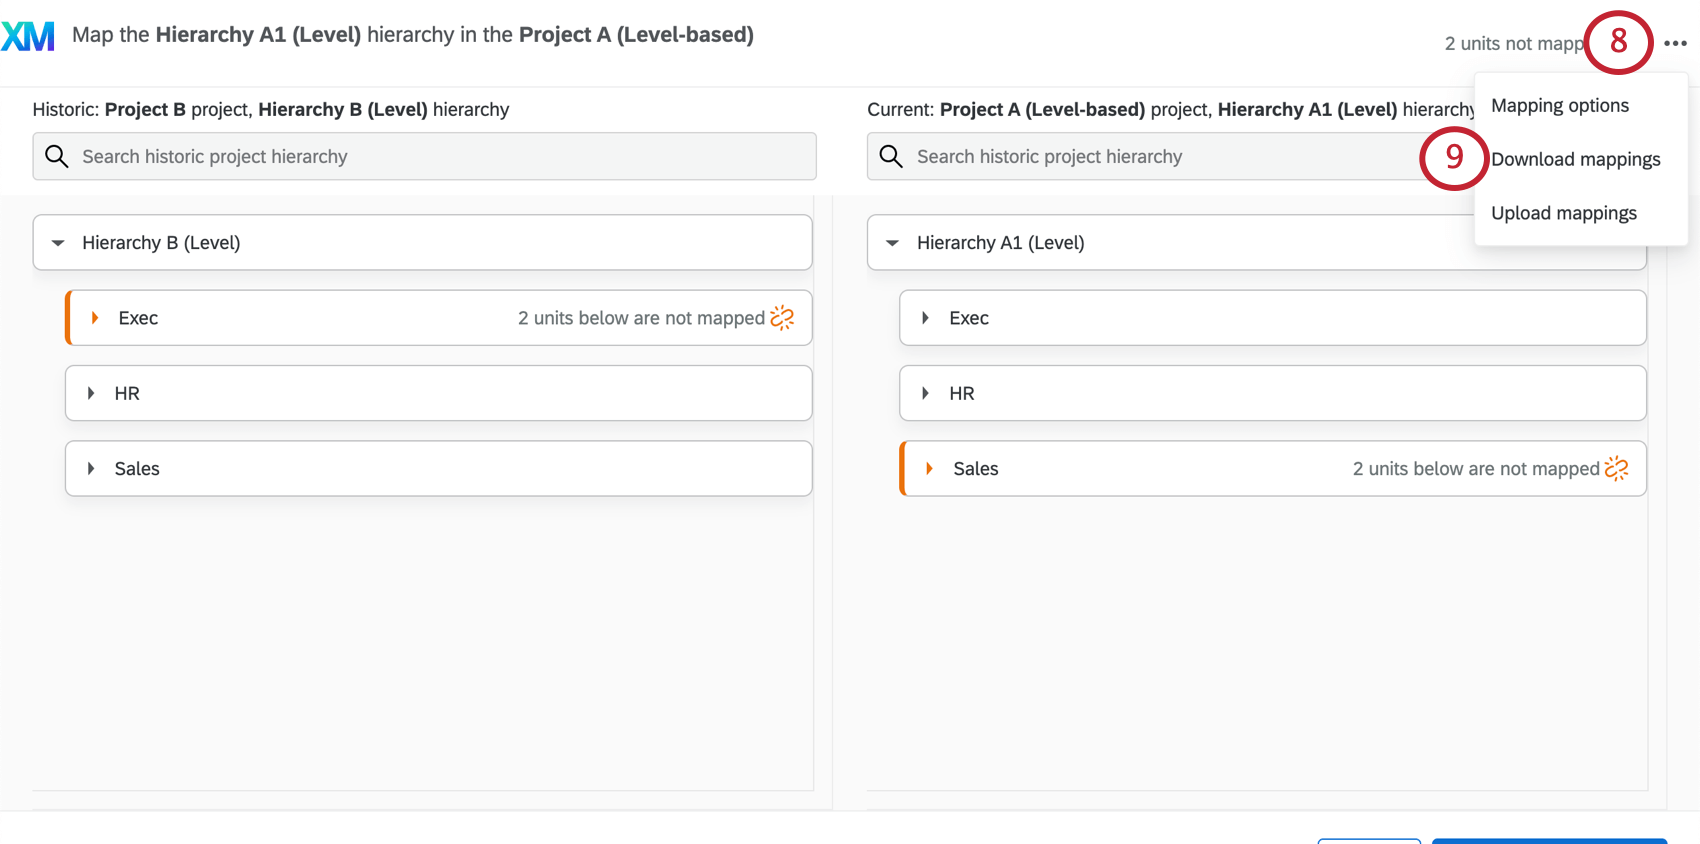Collapse the Hierarchy B (Level) root node
The image size is (1700, 844).
tap(57, 242)
